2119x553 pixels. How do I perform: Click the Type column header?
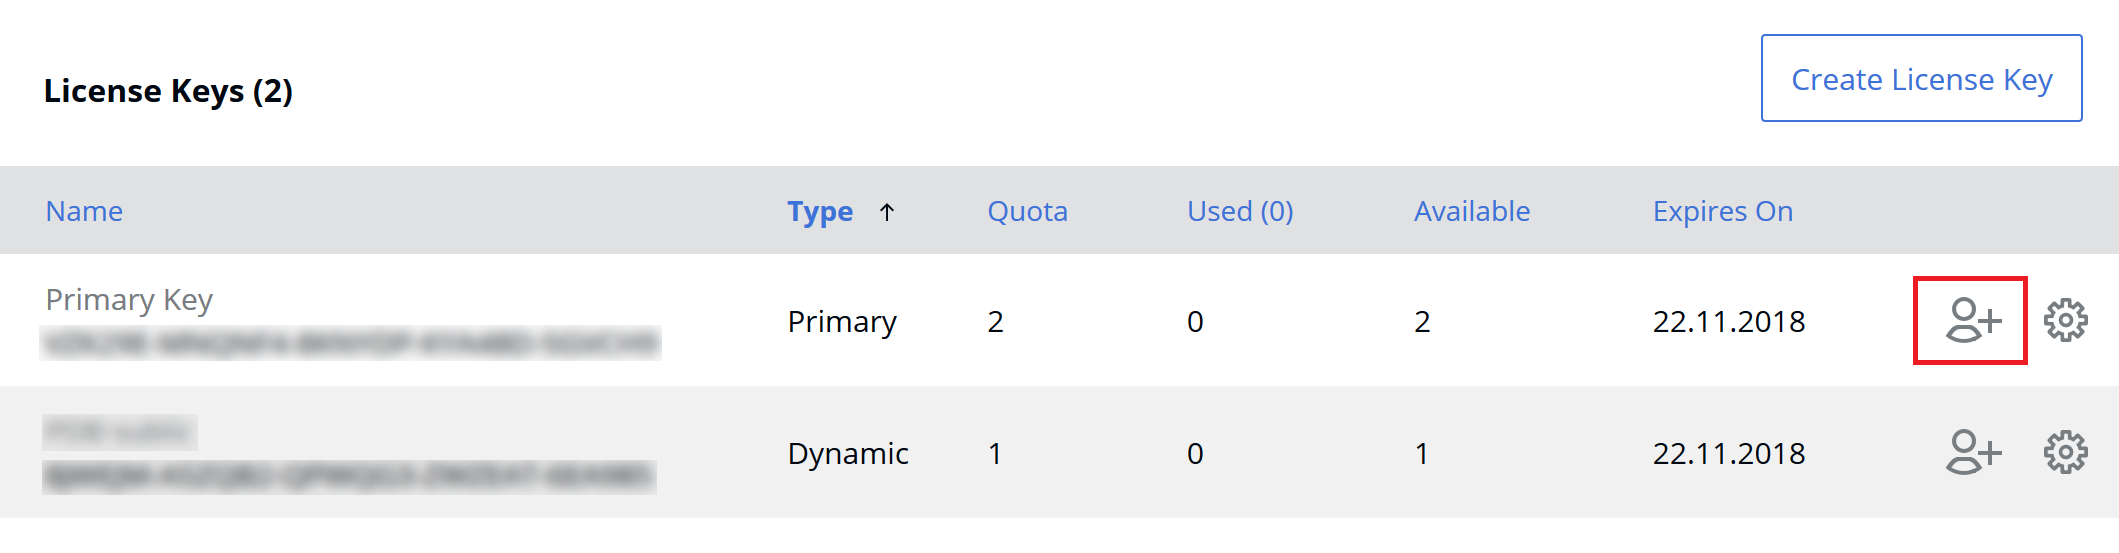click(x=820, y=212)
